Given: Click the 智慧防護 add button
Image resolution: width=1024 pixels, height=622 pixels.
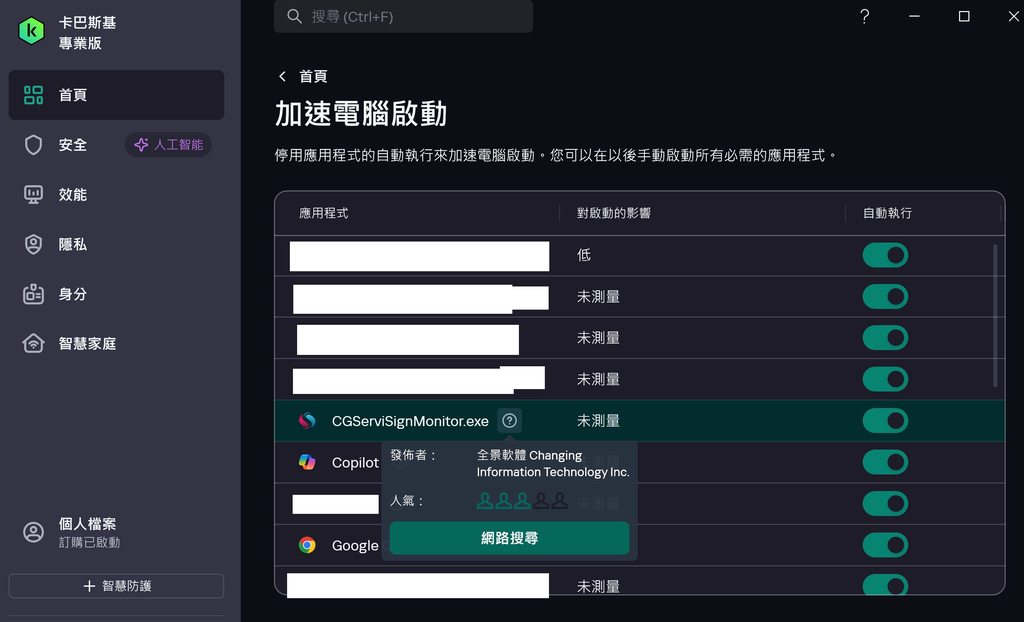Looking at the screenshot, I should pos(116,586).
